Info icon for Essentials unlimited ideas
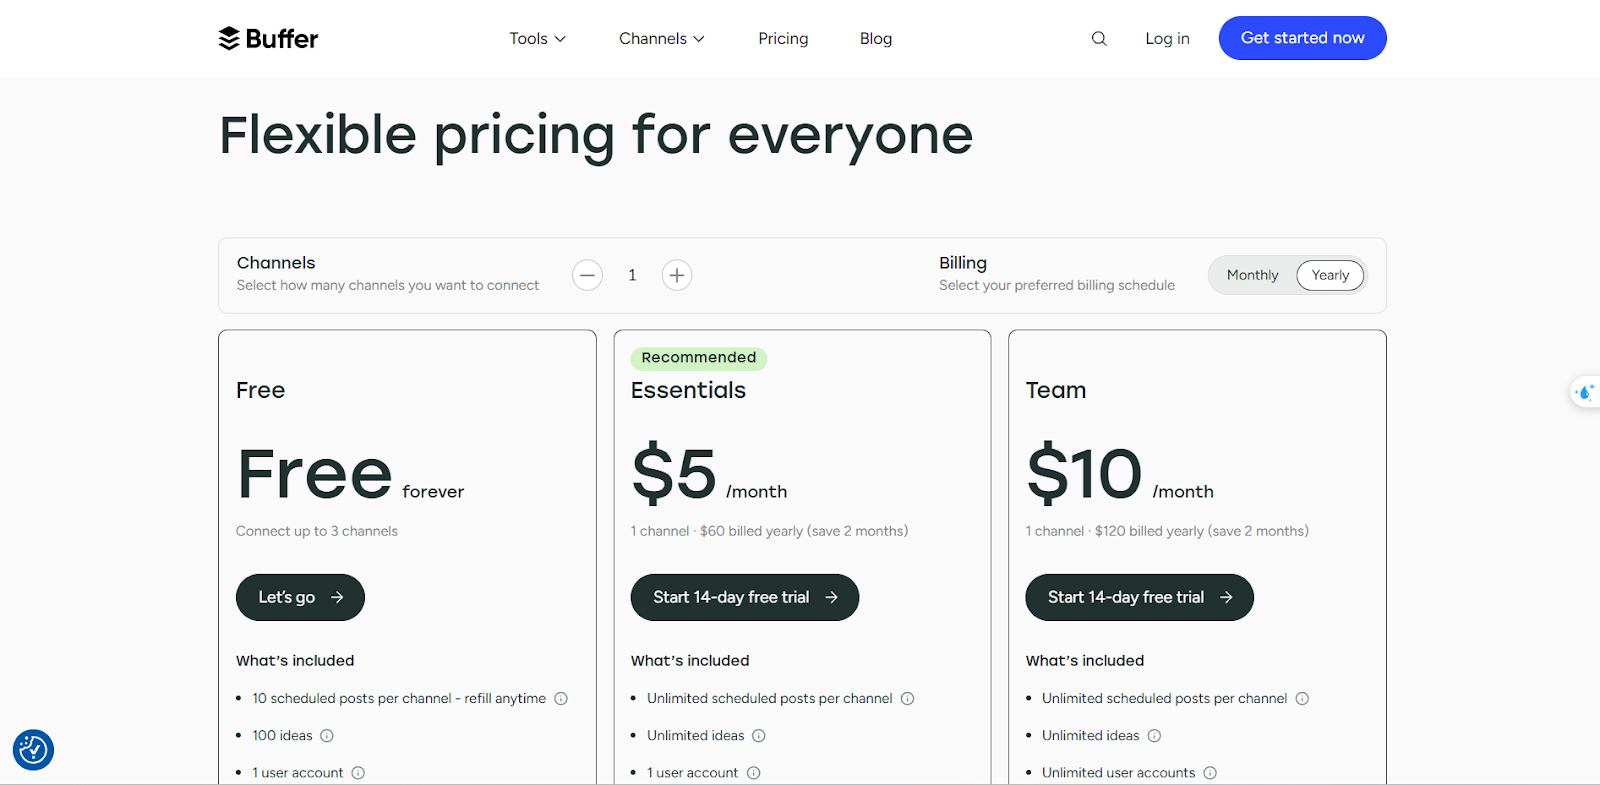Screen dimensions: 1600x785 pos(759,736)
